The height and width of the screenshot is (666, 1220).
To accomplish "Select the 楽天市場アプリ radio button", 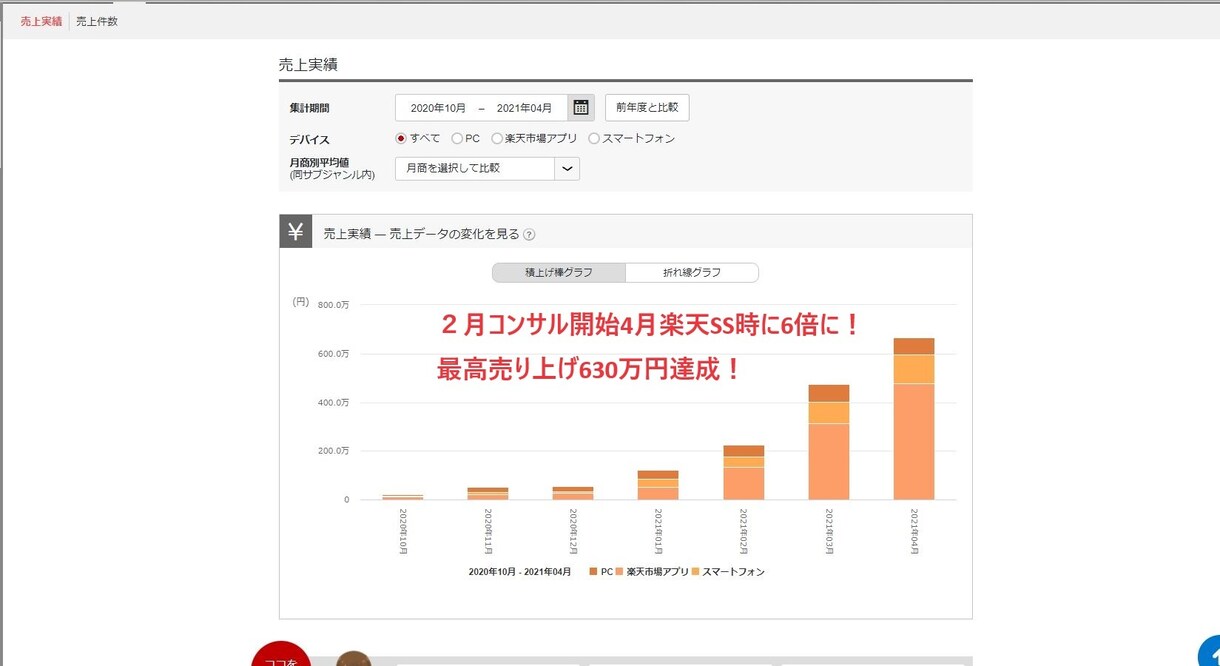I will [x=496, y=139].
